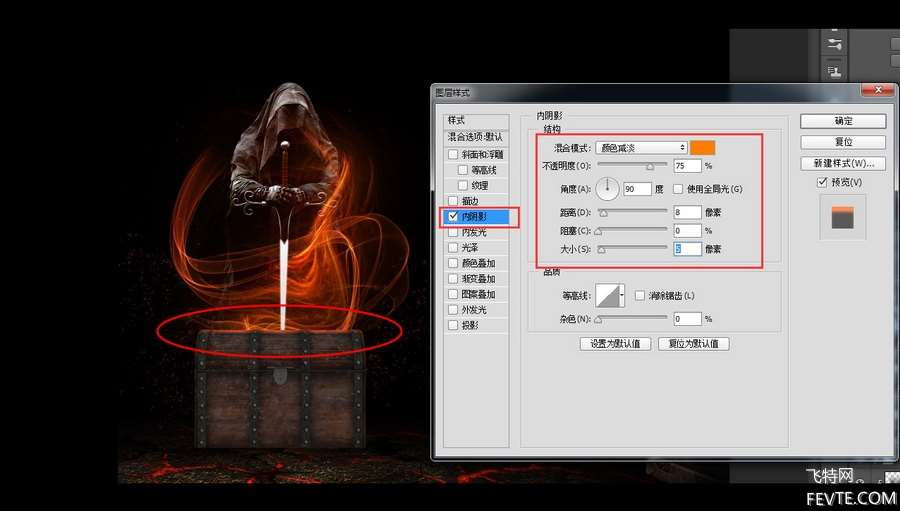Image resolution: width=900 pixels, height=511 pixels.
Task: Click the opacity field showing 75
Action: click(x=687, y=165)
